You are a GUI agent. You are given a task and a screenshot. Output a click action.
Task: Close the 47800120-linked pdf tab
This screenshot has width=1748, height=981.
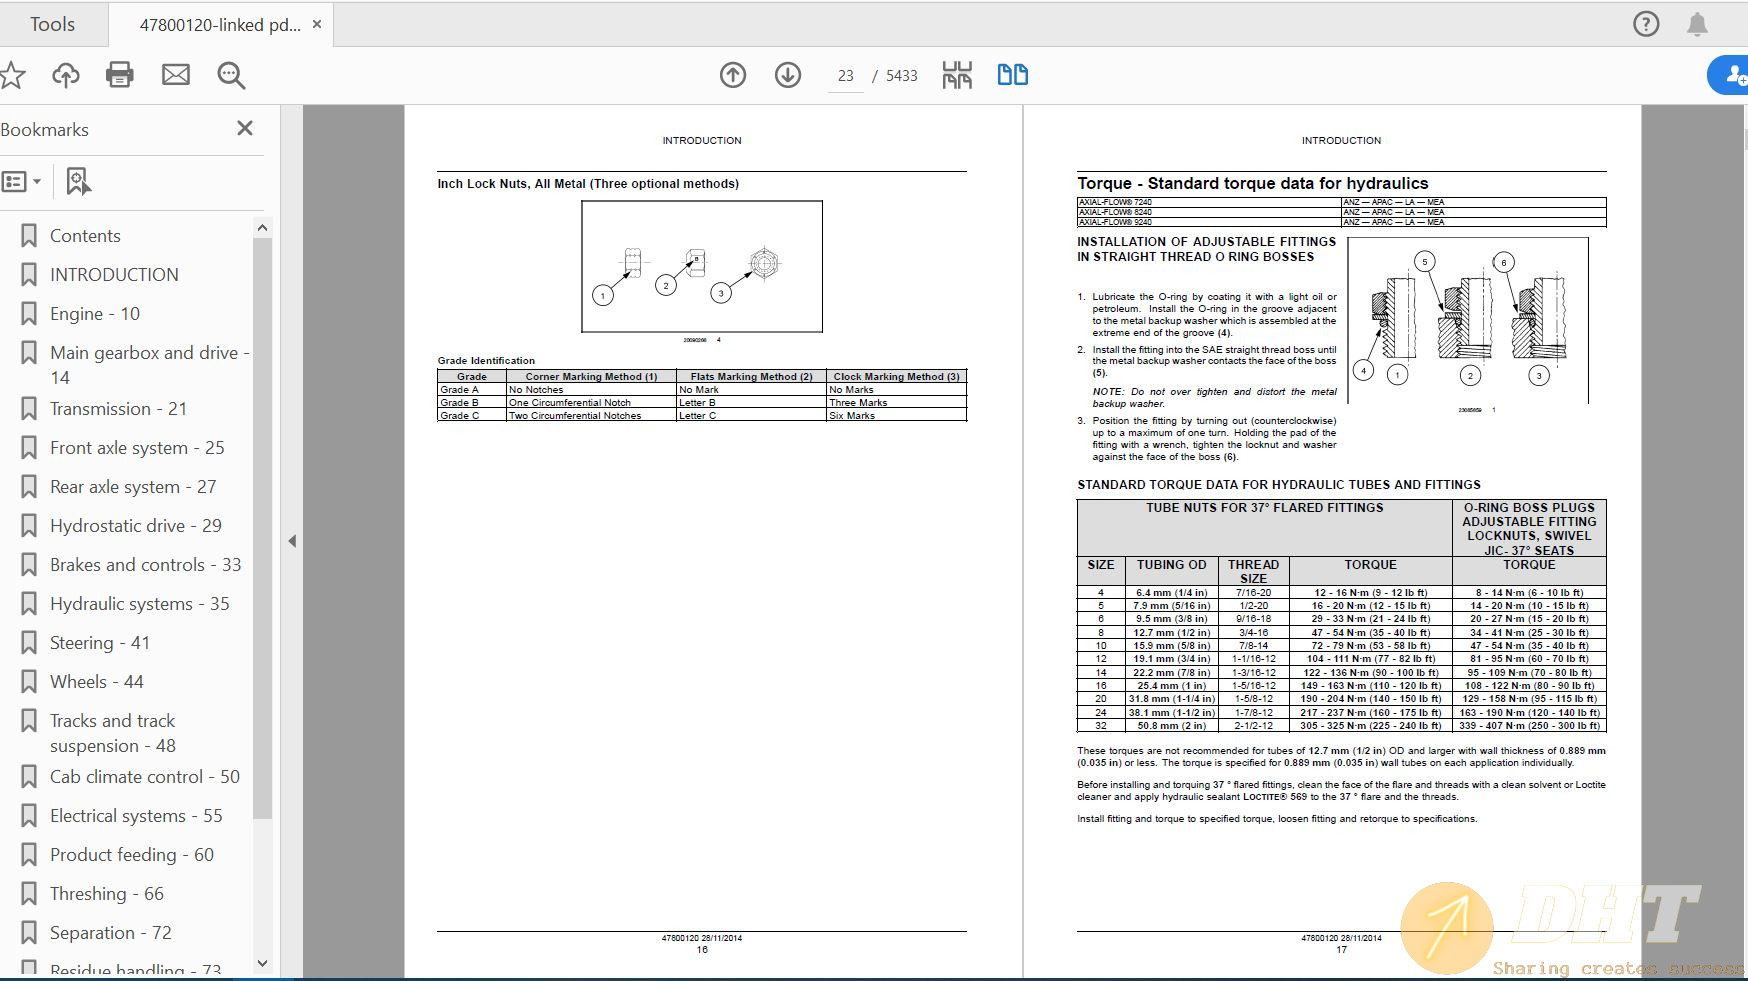(317, 24)
